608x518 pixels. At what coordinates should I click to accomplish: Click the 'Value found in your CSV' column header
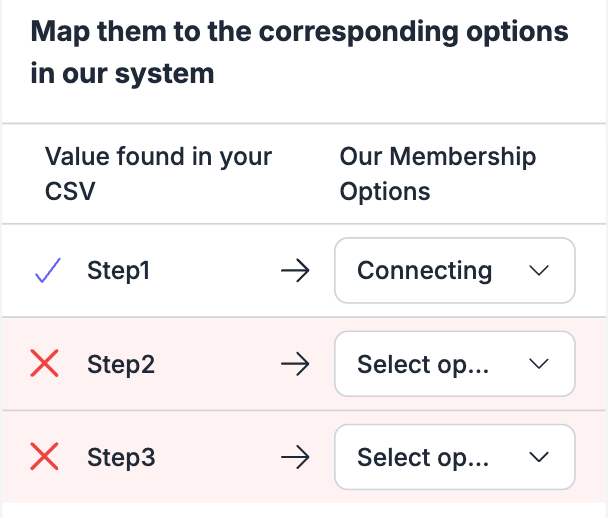tap(158, 173)
